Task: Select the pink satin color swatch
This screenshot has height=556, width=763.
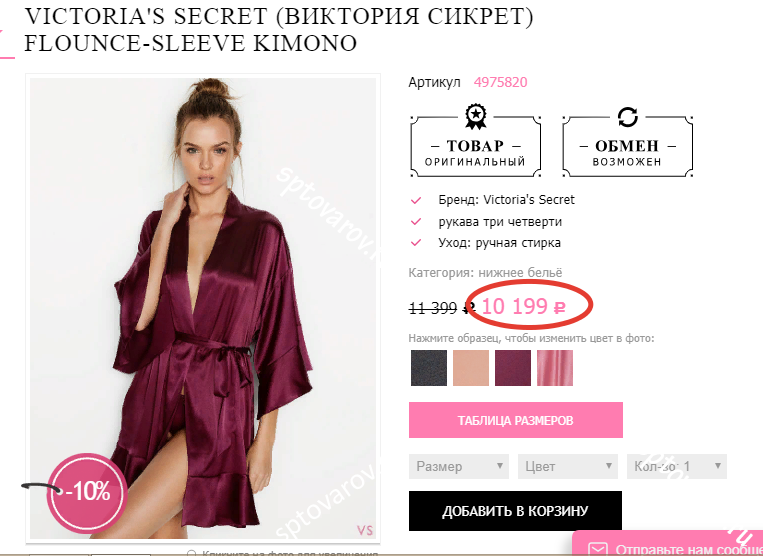Action: (x=555, y=368)
